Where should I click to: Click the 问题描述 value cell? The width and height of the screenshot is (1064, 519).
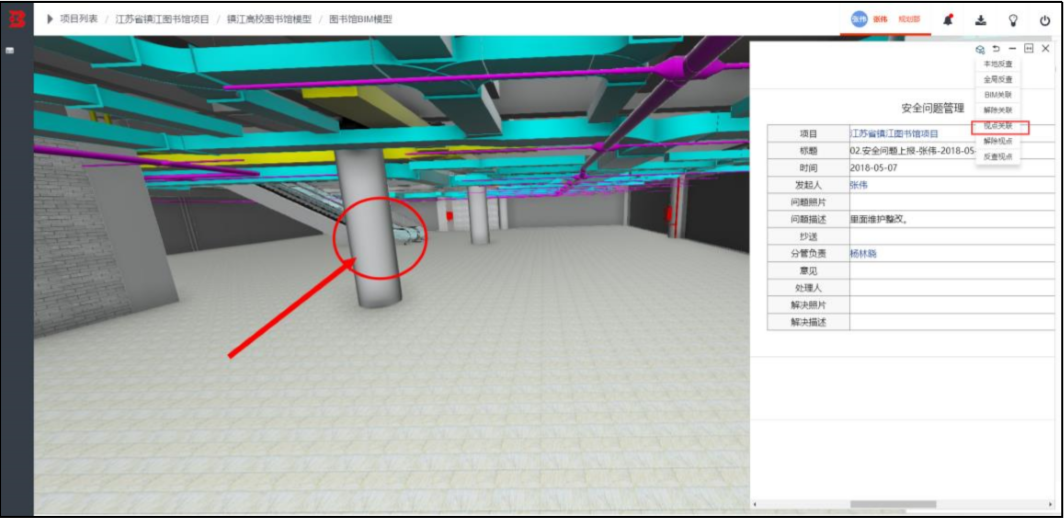[x=951, y=219]
